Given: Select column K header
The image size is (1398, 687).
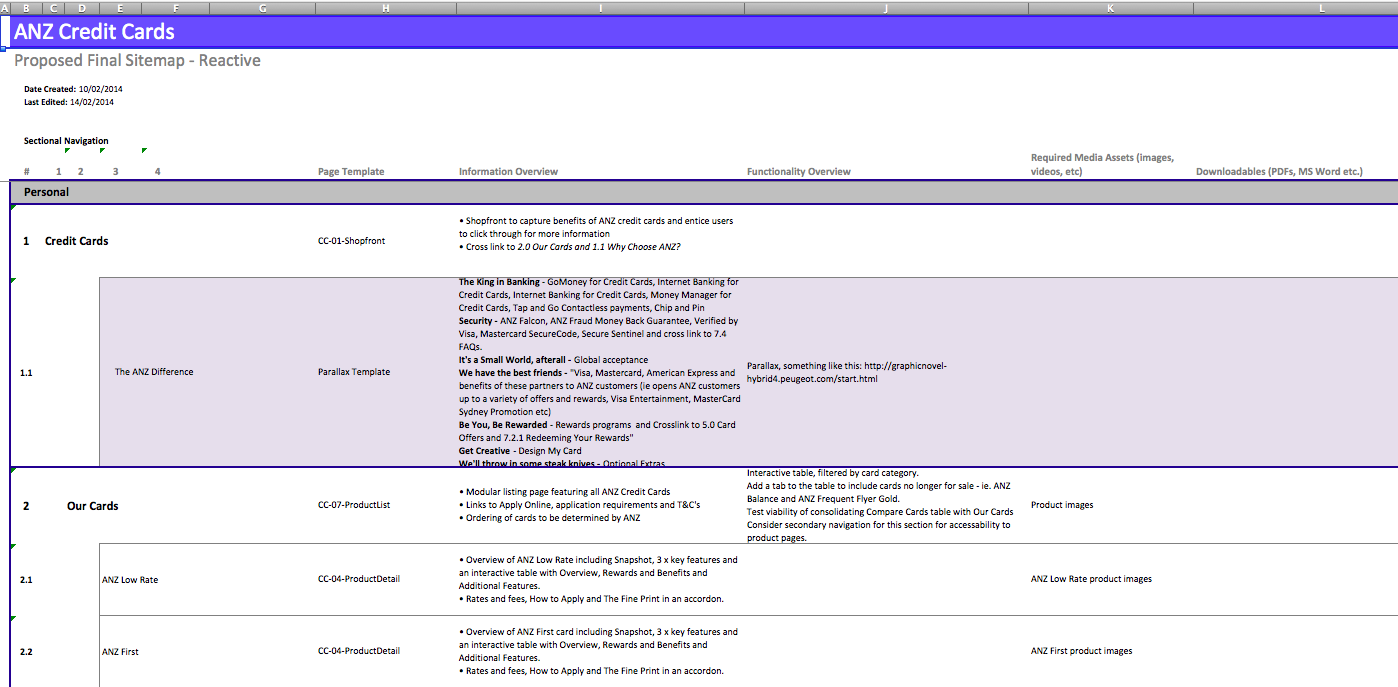Looking at the screenshot, I should click(x=1111, y=8).
